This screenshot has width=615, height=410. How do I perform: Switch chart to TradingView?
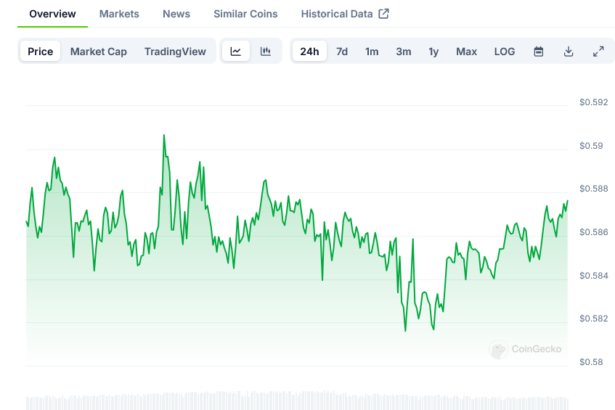click(175, 51)
